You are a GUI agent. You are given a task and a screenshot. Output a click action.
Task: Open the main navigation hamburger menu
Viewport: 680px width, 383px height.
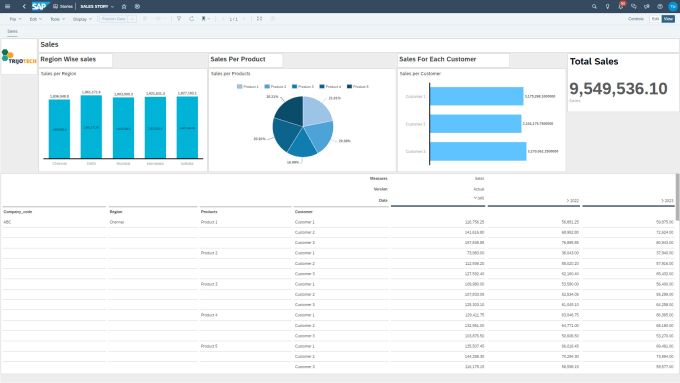pos(7,7)
